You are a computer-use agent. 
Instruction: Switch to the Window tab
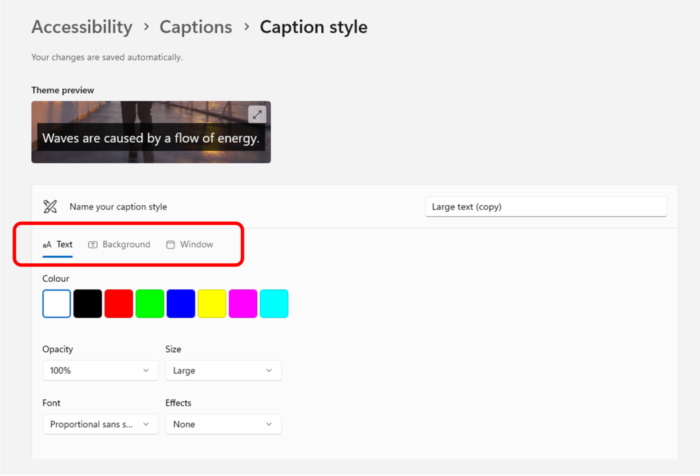(189, 244)
